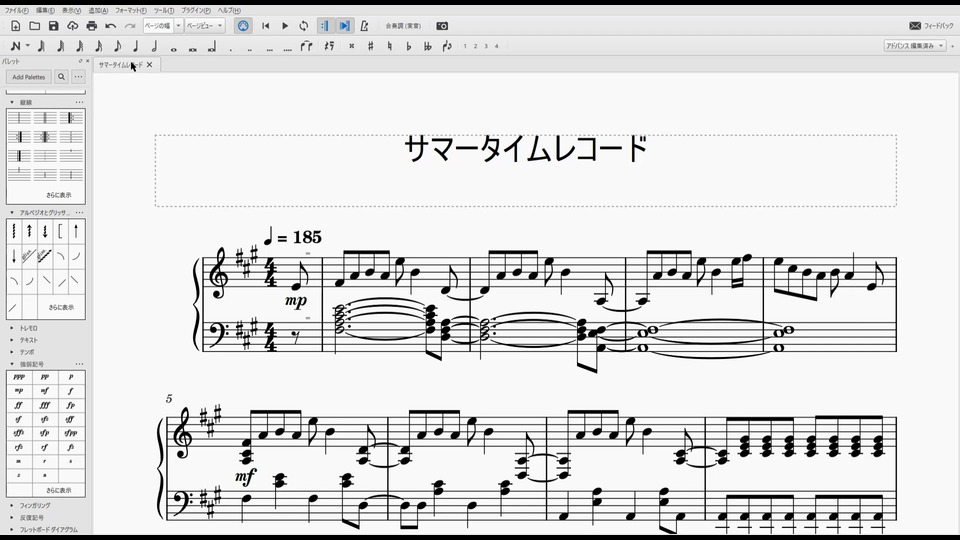Select voice 1
This screenshot has height=540, width=960.
pos(465,46)
